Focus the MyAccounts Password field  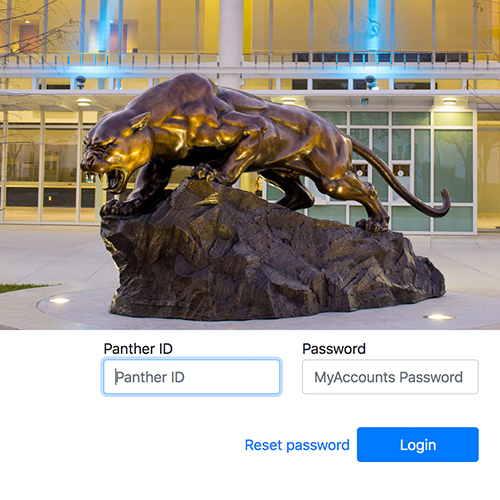point(390,377)
